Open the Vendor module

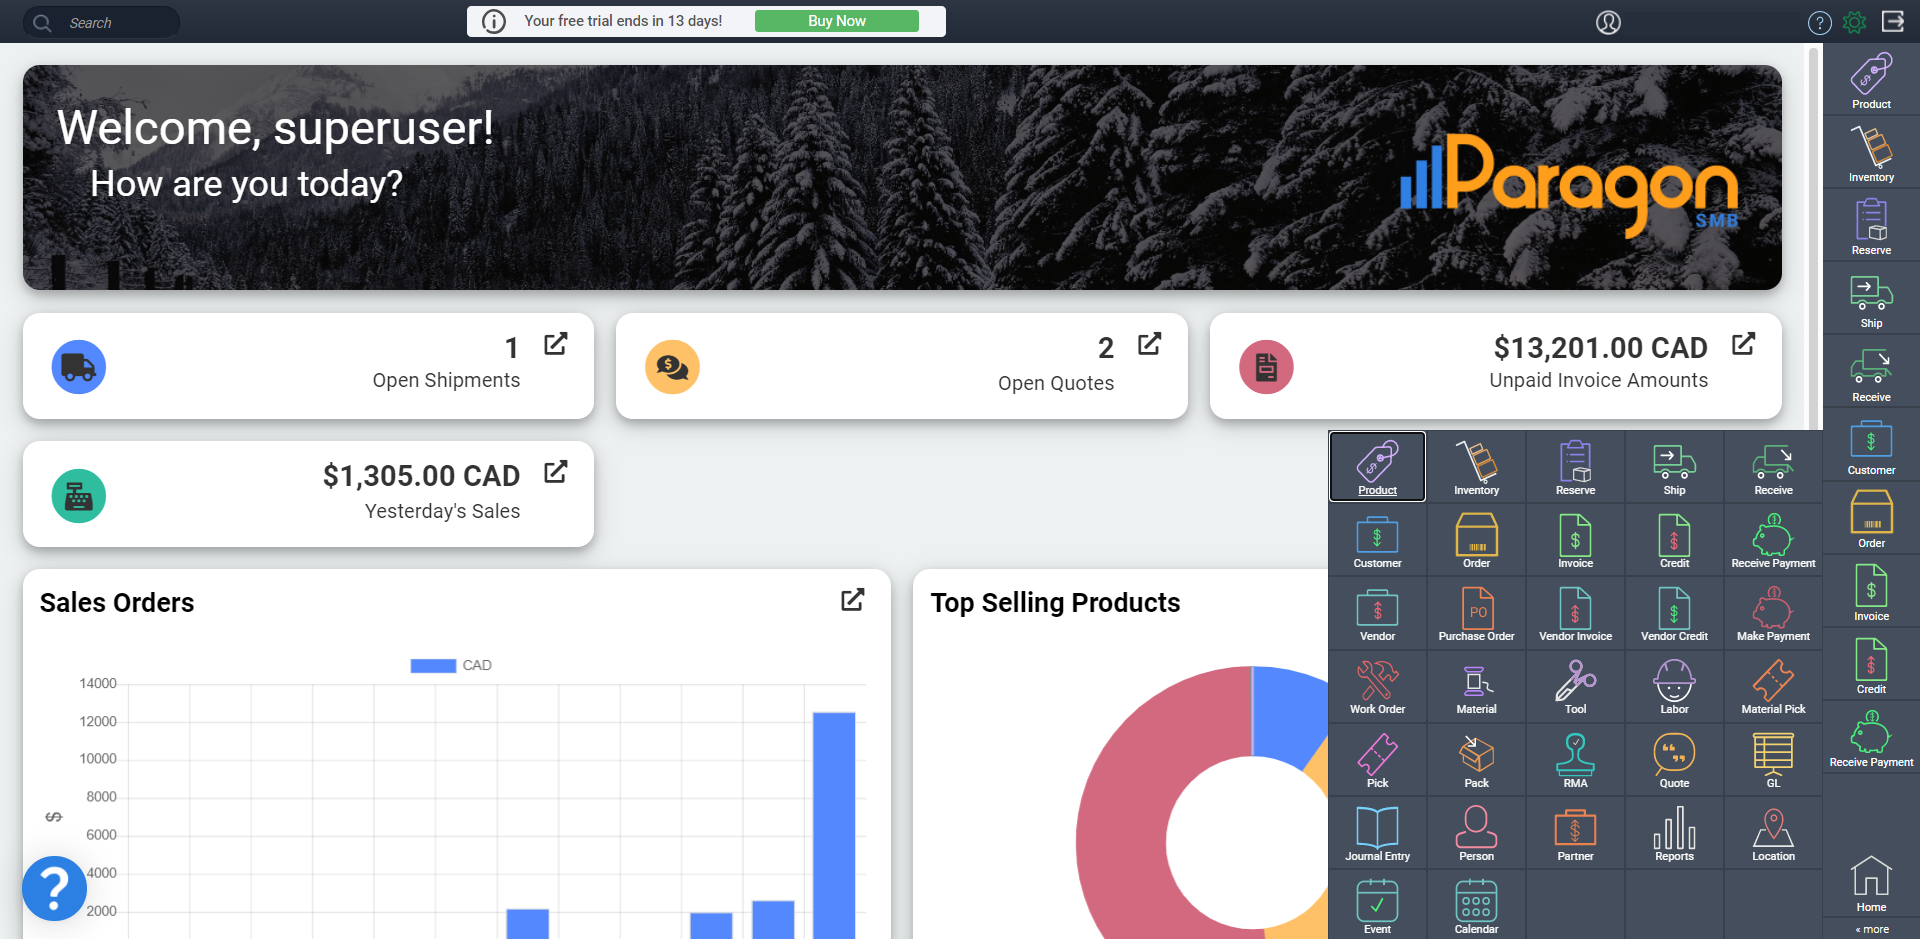[1377, 613]
